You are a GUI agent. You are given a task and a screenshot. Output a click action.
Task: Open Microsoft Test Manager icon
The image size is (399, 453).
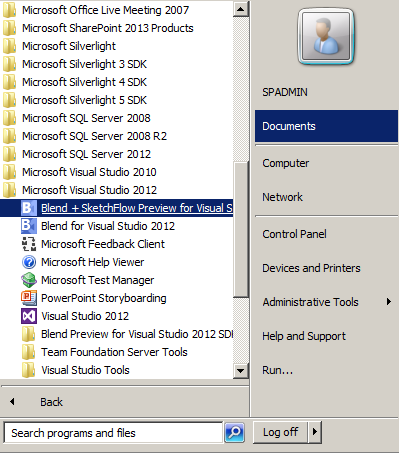[x=29, y=280]
